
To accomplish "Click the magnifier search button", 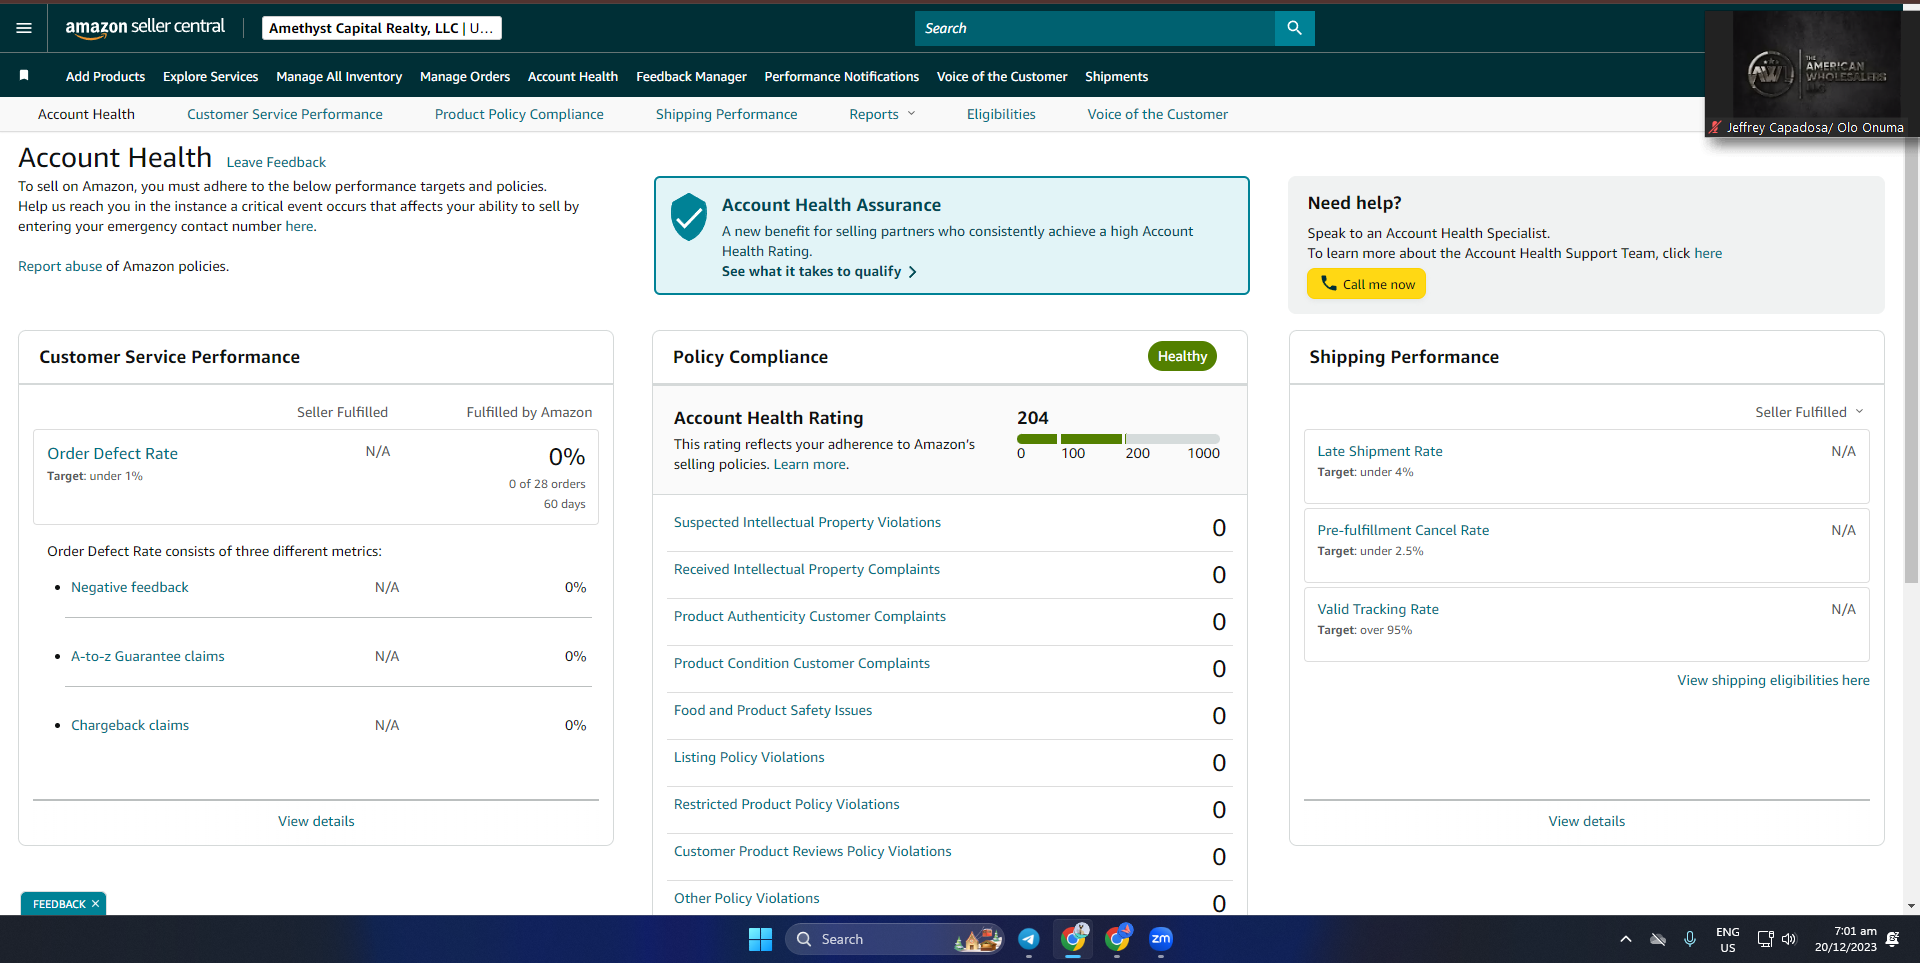I will pyautogui.click(x=1294, y=28).
